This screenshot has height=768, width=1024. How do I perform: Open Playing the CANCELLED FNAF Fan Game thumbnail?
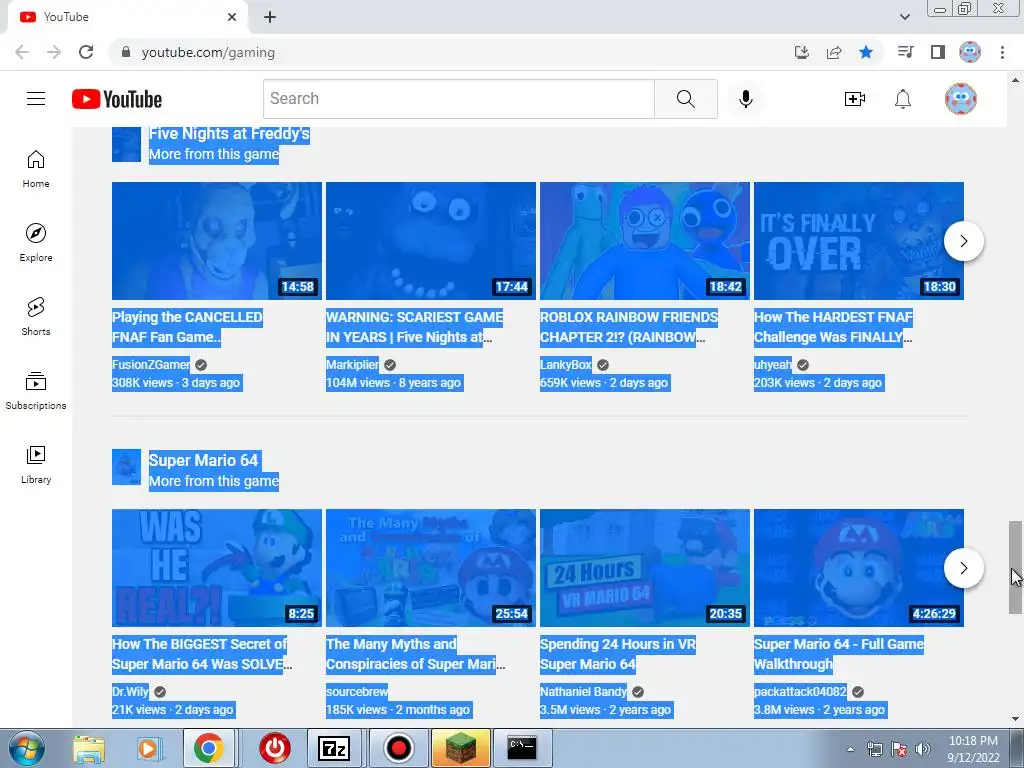(217, 241)
